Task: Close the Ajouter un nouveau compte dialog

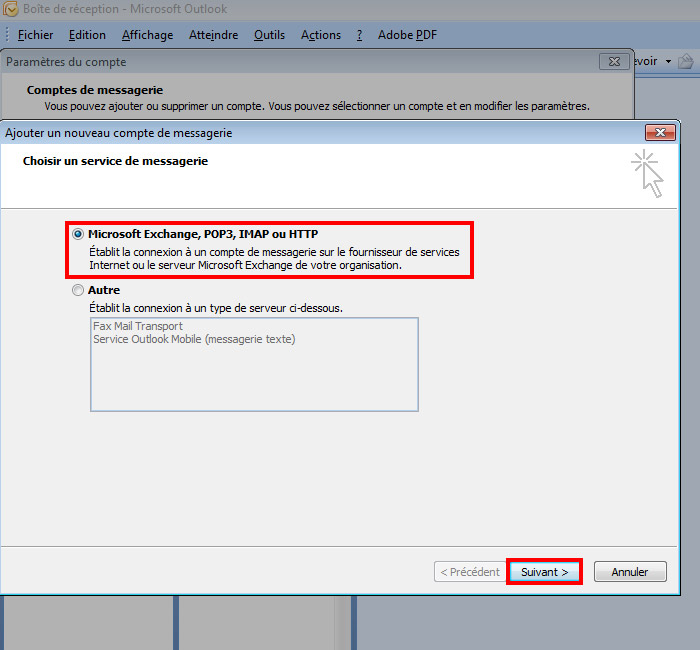Action: coord(660,133)
